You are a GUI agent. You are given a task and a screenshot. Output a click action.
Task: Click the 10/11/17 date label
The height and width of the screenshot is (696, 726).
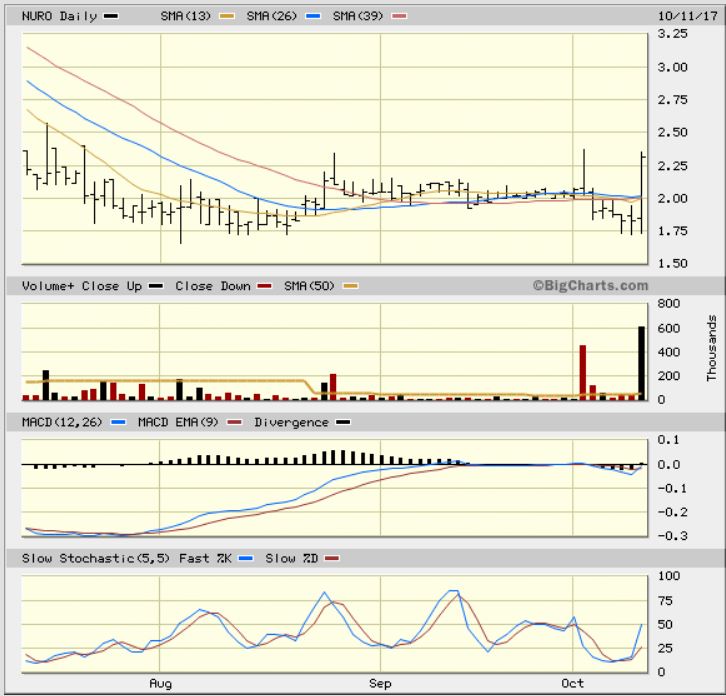pos(687,16)
